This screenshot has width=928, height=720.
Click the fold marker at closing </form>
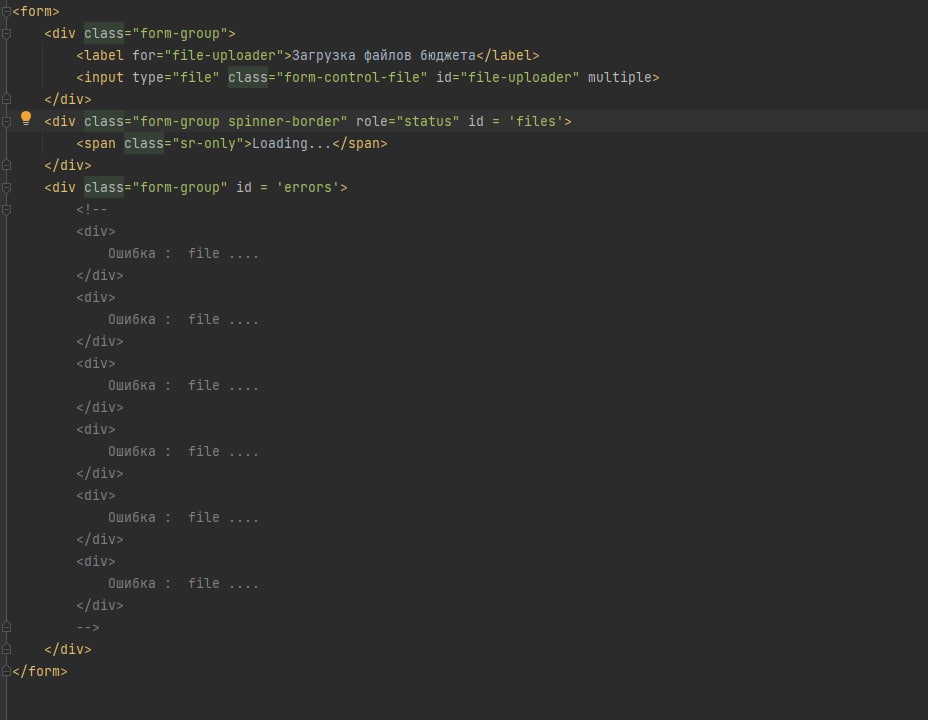pos(6,671)
